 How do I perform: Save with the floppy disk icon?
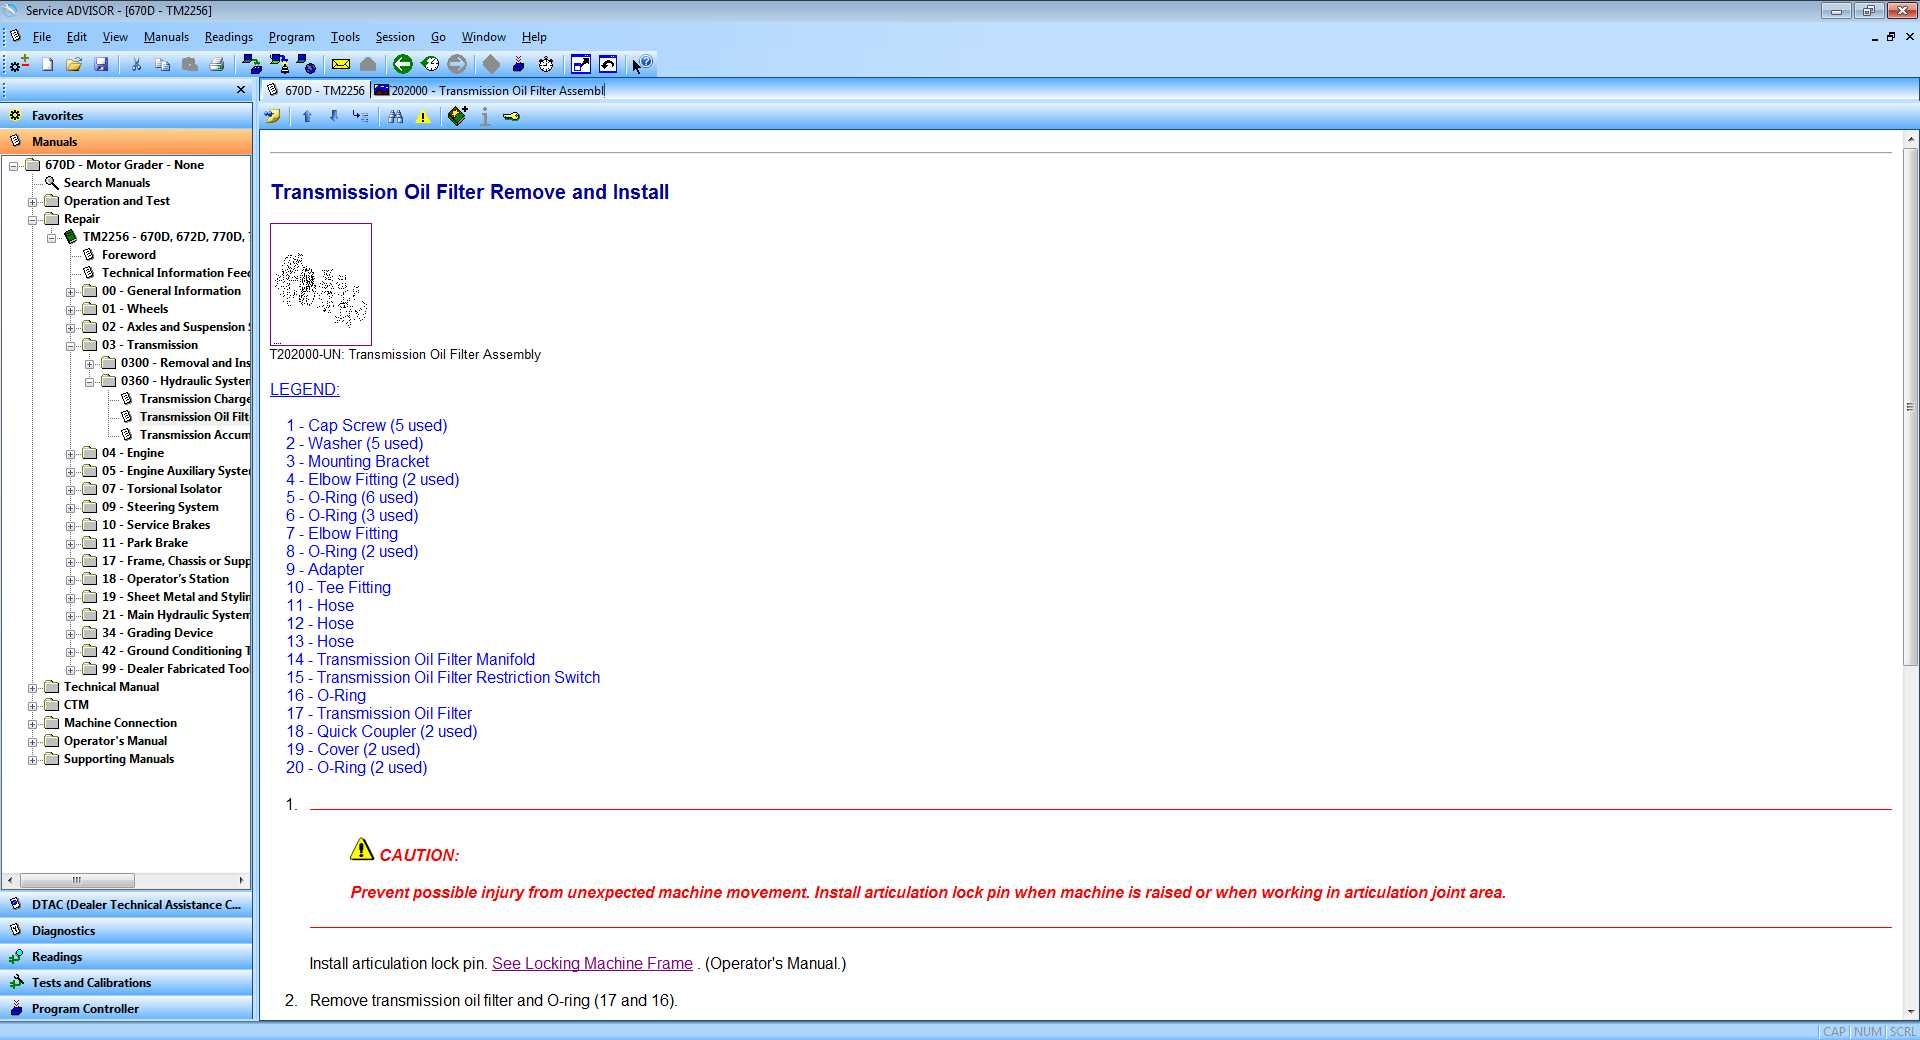click(101, 64)
